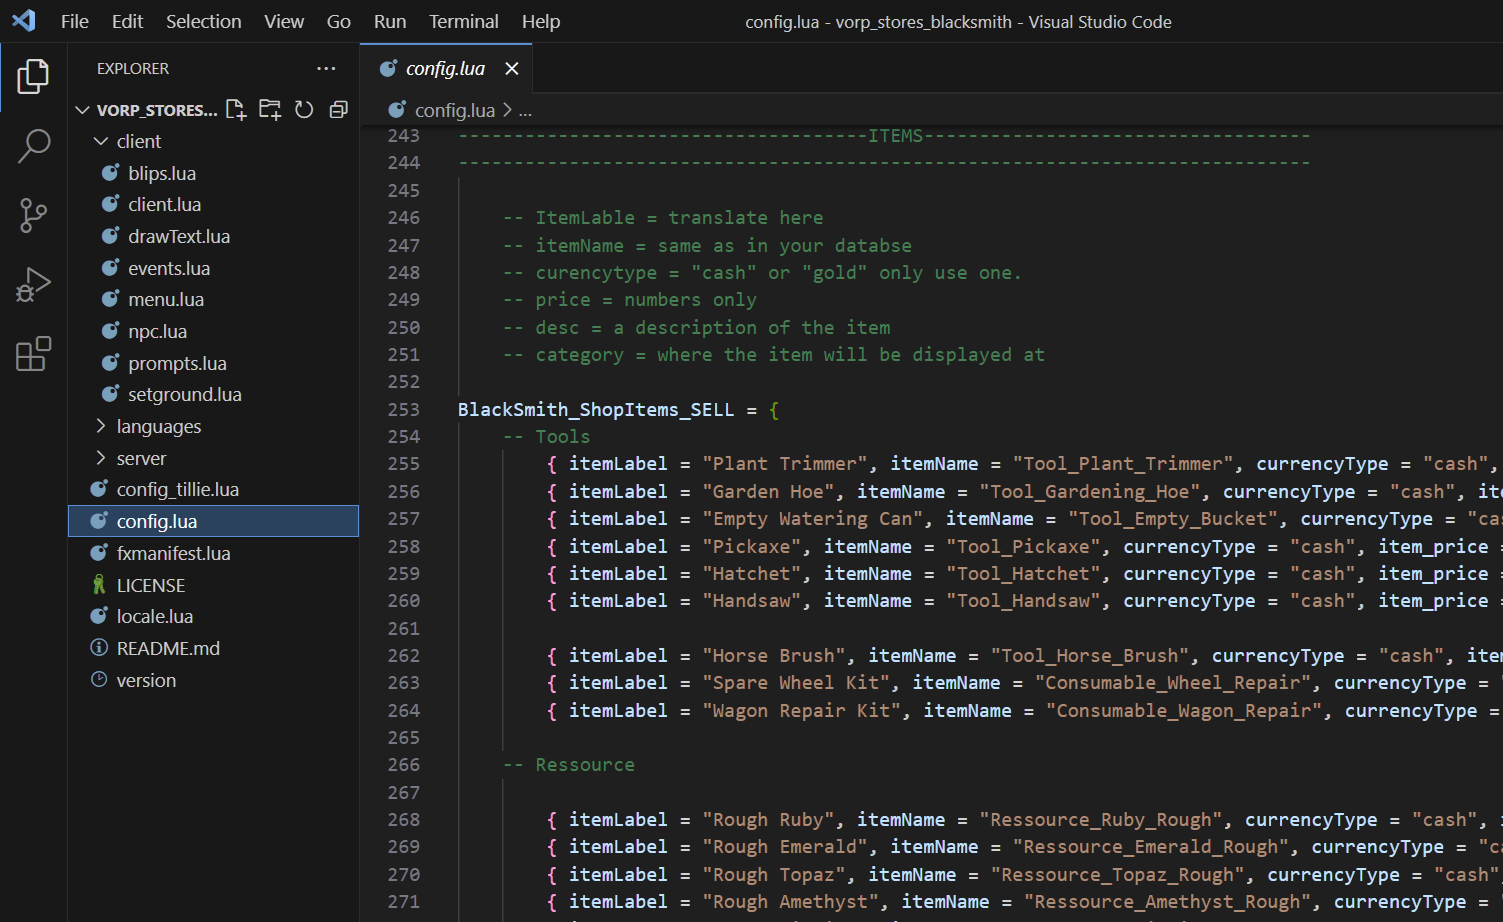
Task: Open events.lua file
Action: 169,268
